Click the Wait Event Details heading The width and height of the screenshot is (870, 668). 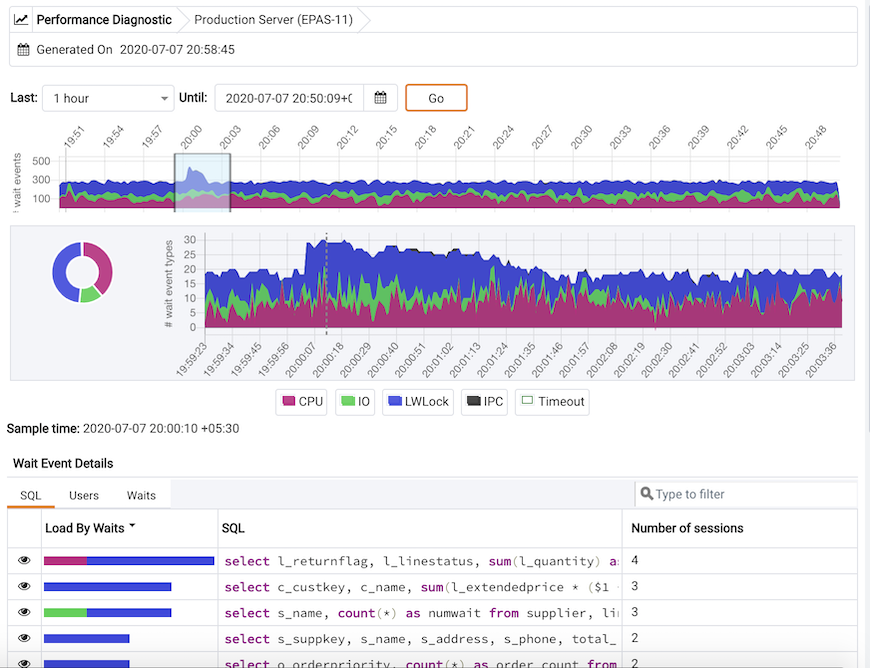tap(63, 463)
